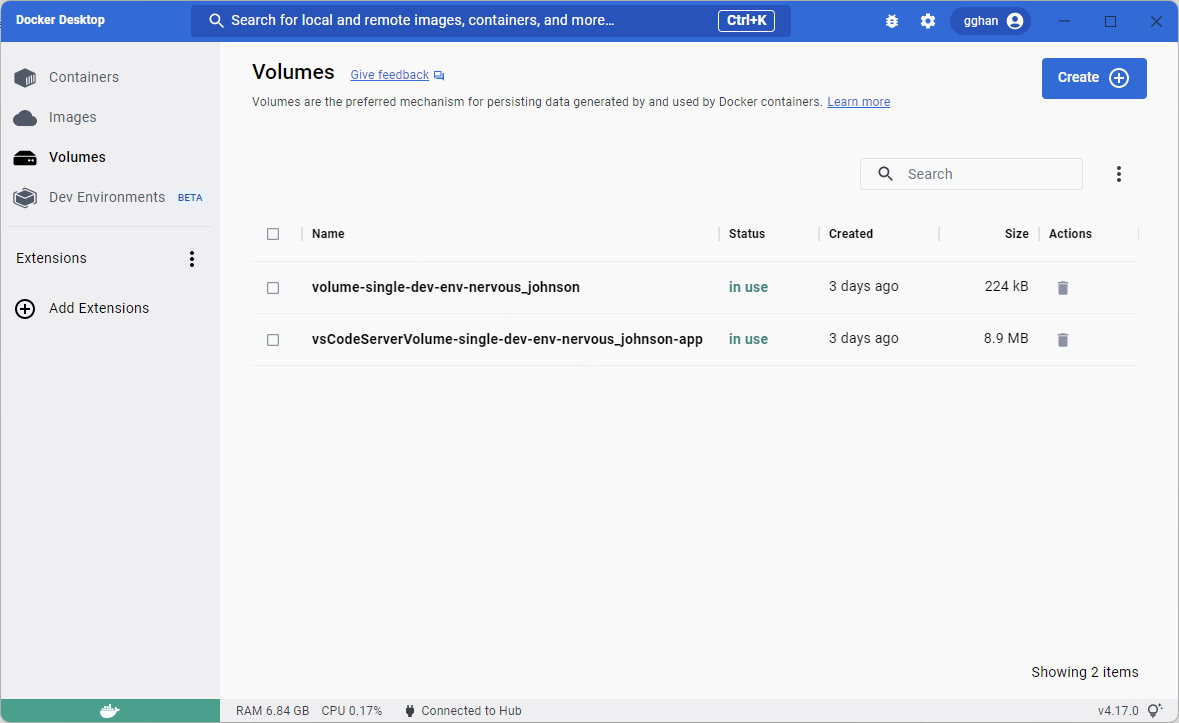Click in use status of the 224 kB volume
This screenshot has width=1179, height=723.
[748, 287]
